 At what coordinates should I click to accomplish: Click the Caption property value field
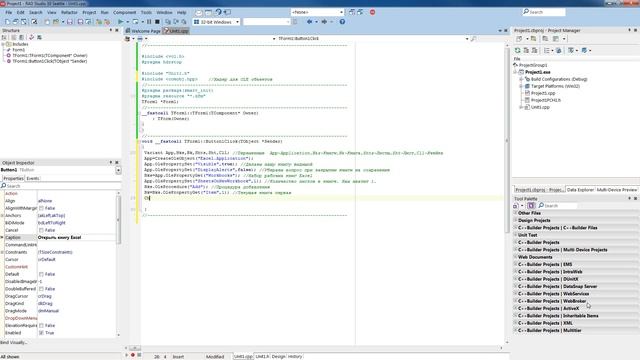[x=77, y=238]
